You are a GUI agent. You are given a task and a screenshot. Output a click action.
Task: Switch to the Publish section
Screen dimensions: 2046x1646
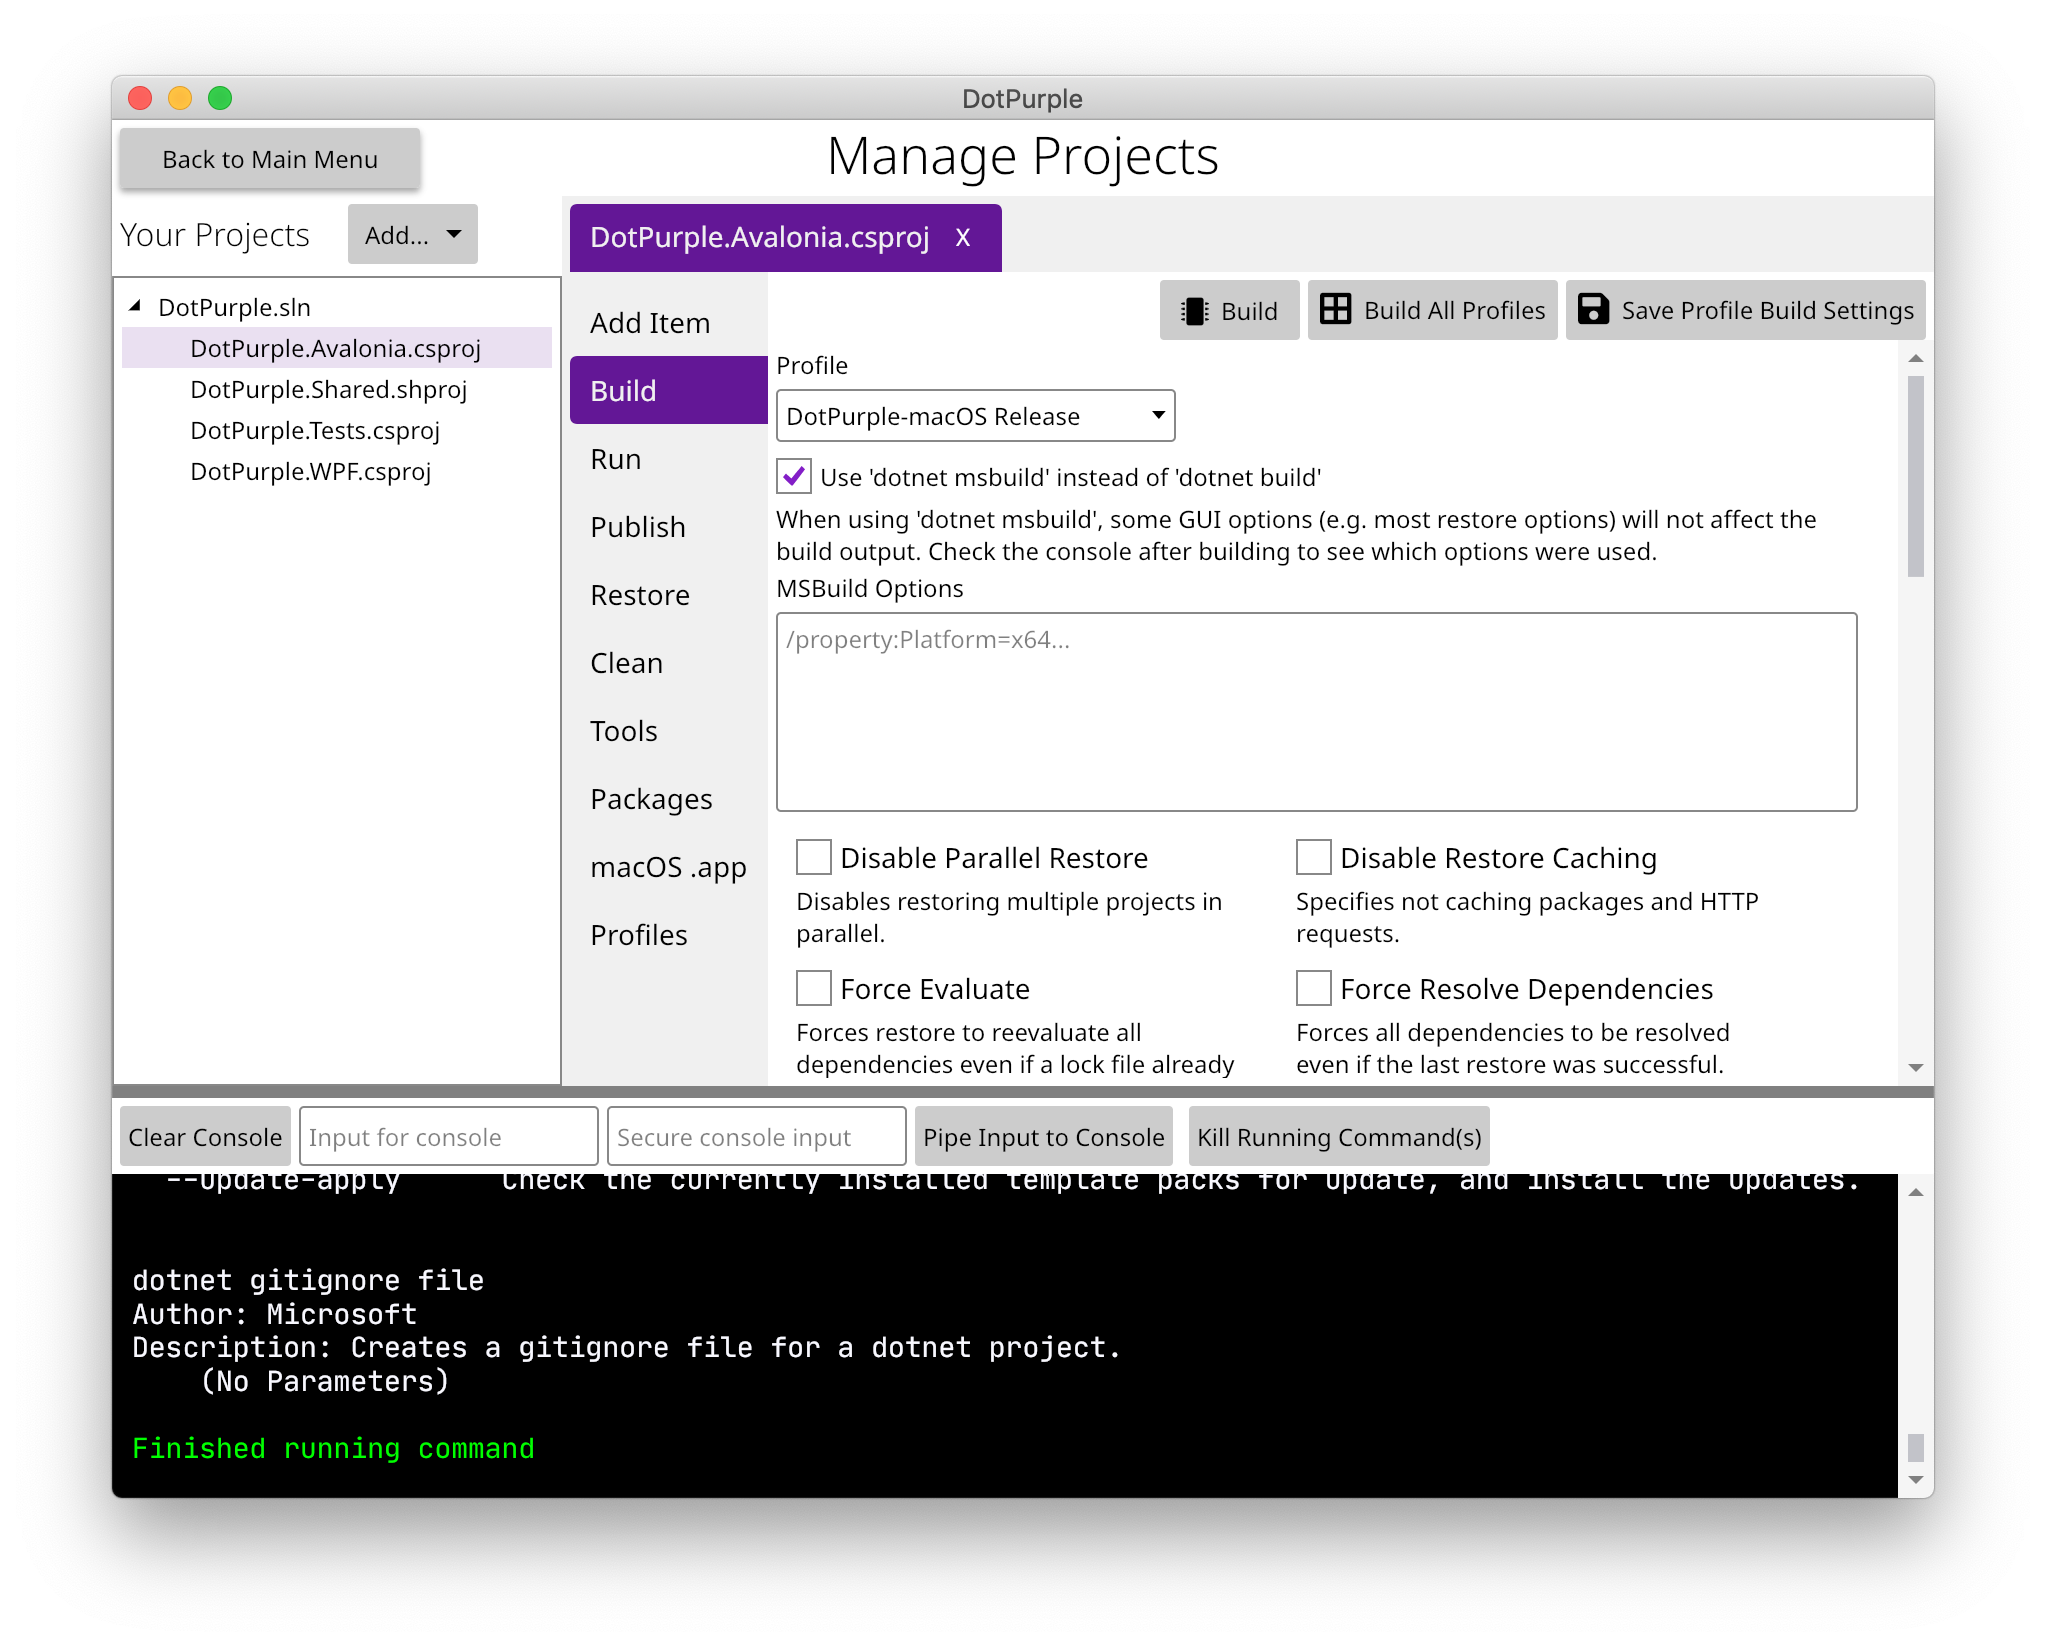668,527
